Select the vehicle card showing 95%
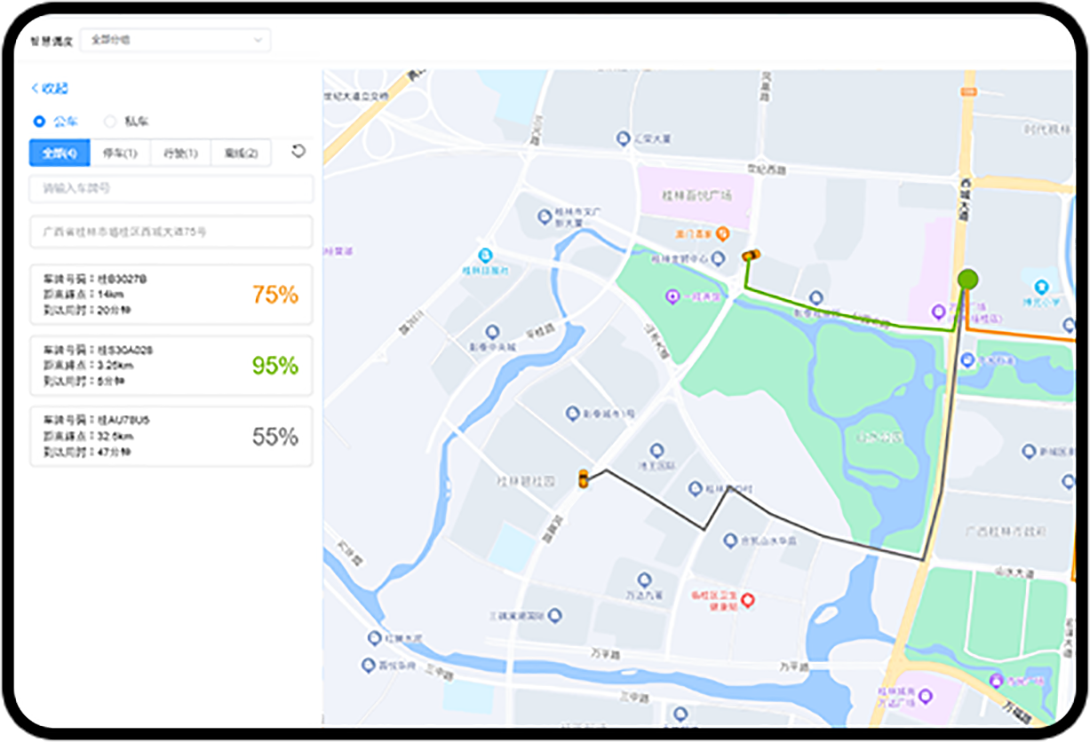 click(171, 365)
